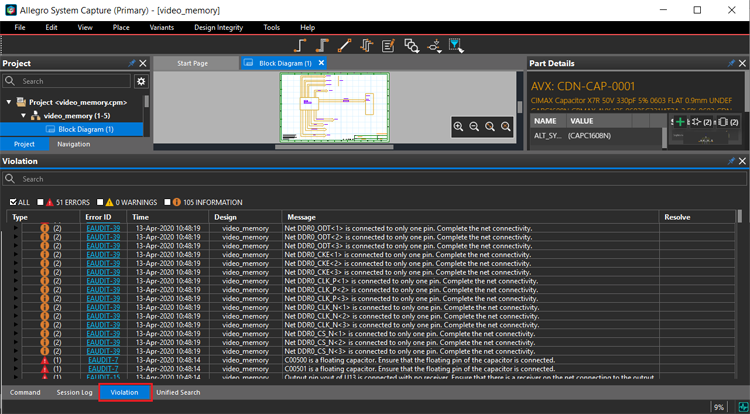Zoom in on the block diagram canvas

pyautogui.click(x=458, y=127)
